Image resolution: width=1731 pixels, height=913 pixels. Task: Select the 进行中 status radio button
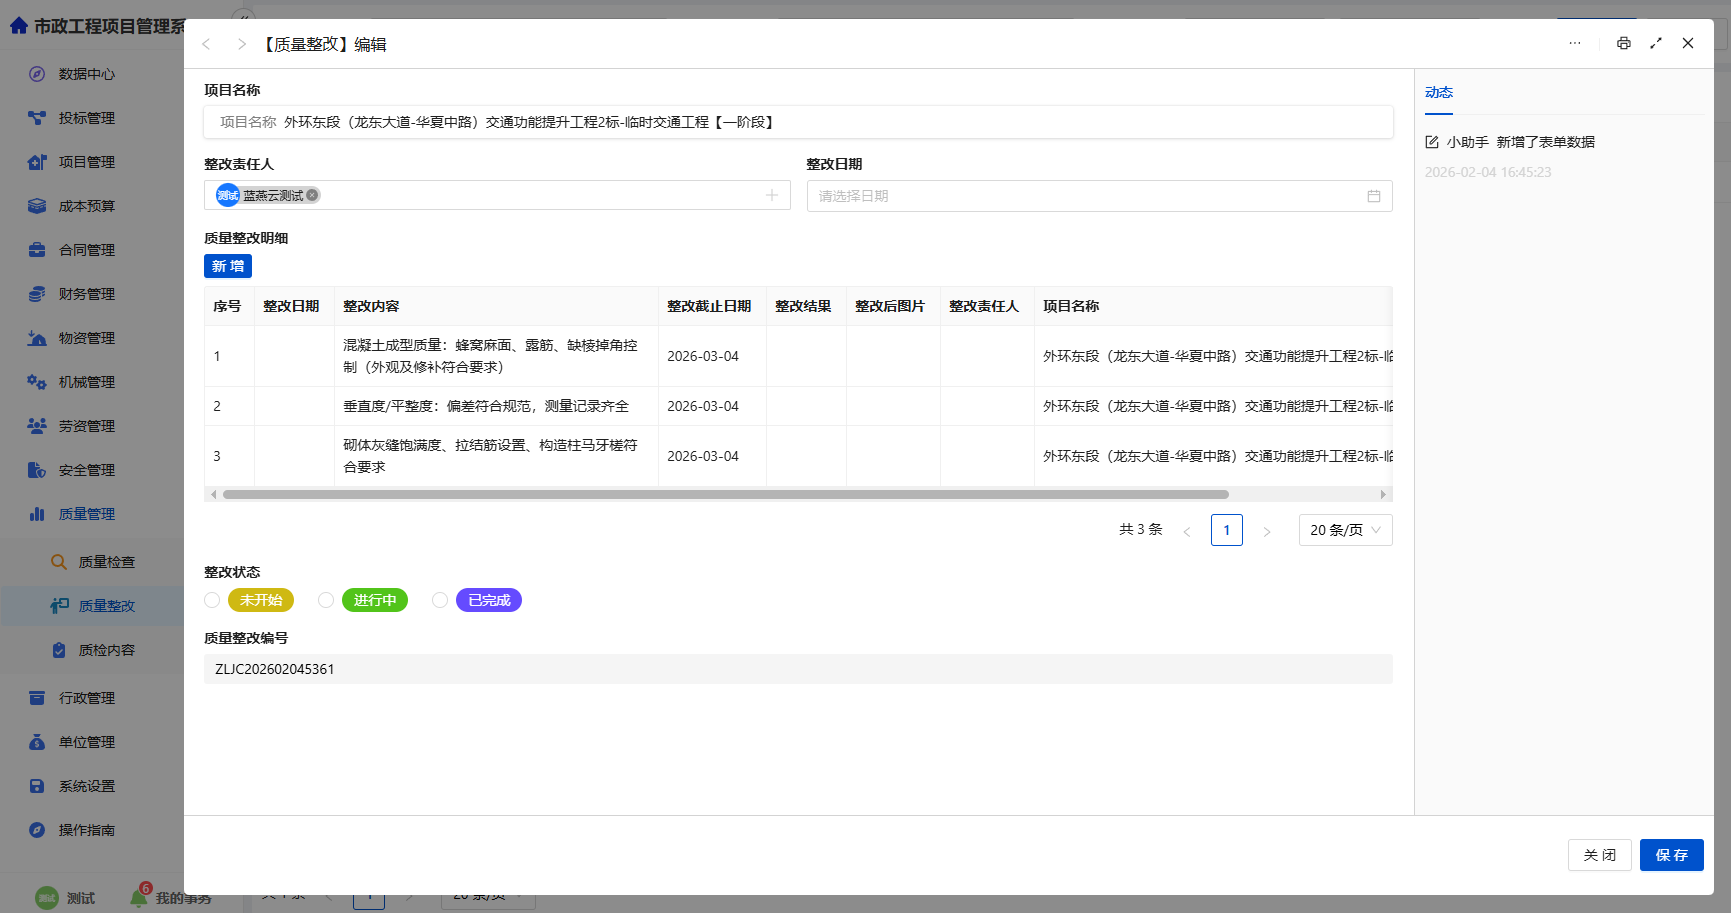(326, 600)
